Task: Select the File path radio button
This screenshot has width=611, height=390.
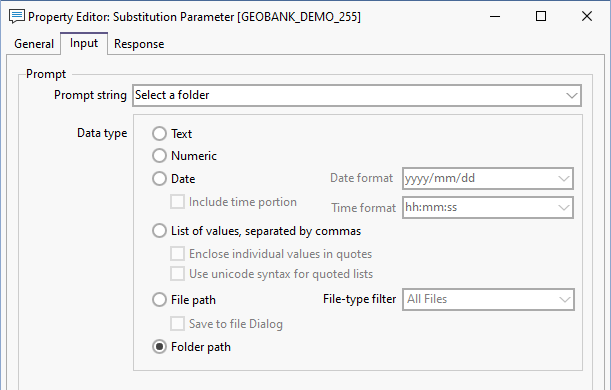Action: click(159, 300)
